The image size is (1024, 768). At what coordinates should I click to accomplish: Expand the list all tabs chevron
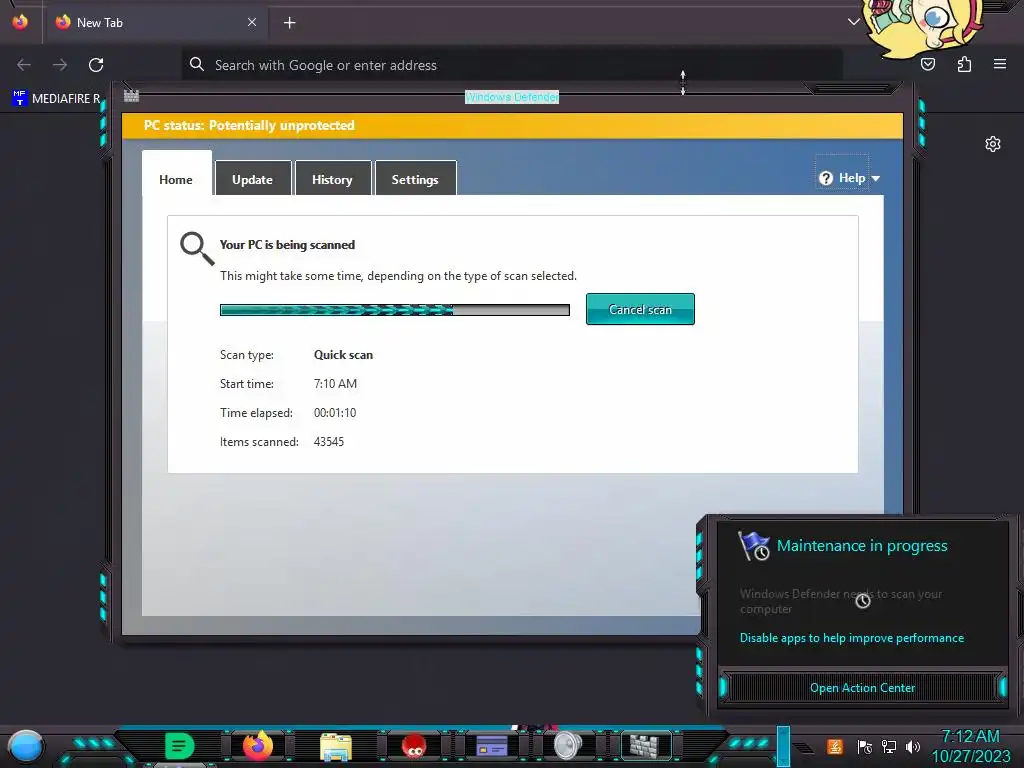(x=853, y=22)
